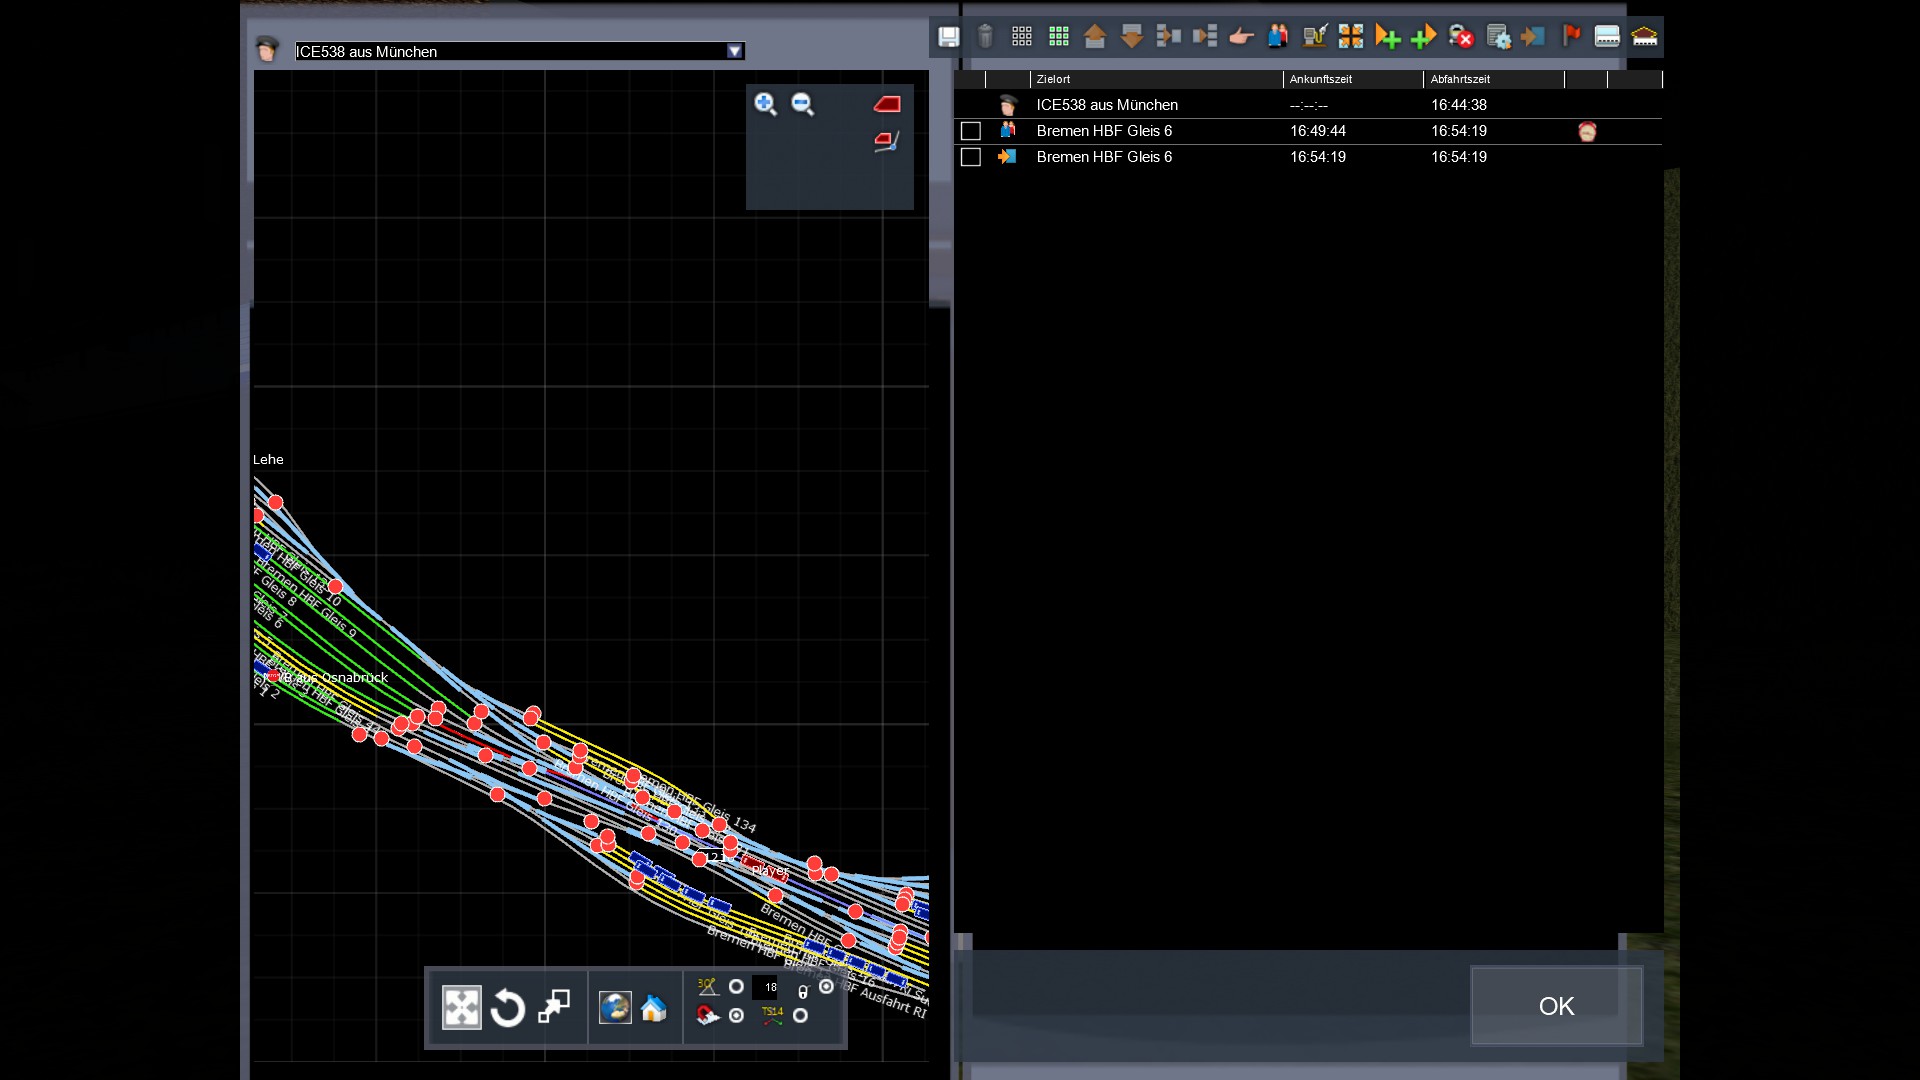Zoom in on the 2D map
This screenshot has width=1920, height=1080.
click(x=765, y=104)
